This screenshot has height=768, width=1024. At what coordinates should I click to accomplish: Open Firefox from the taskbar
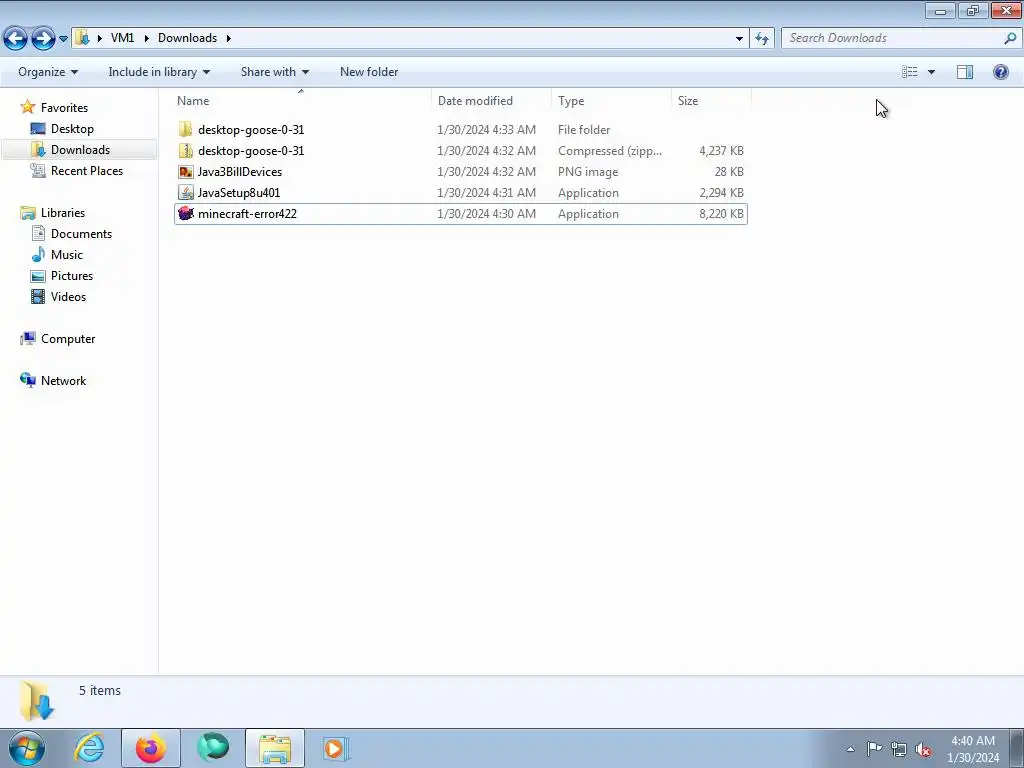coord(150,748)
